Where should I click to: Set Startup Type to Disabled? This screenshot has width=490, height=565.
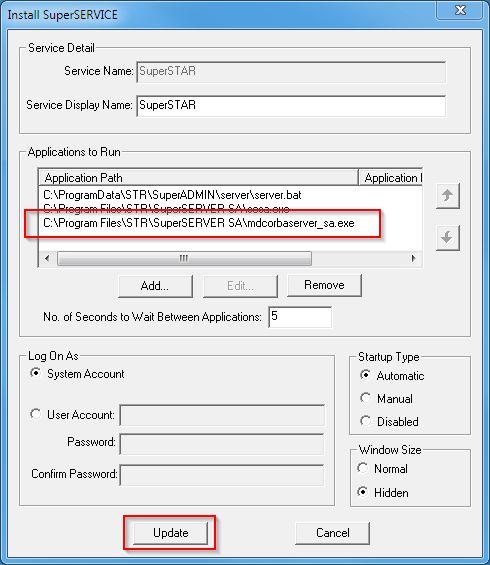366,421
